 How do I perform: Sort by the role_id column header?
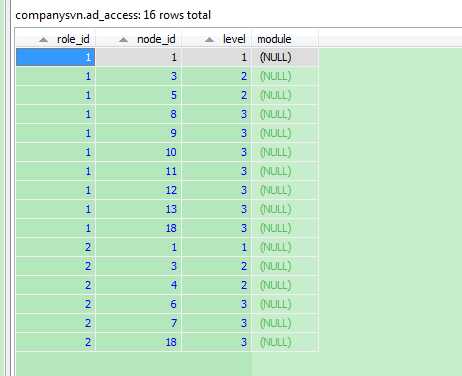(56, 39)
